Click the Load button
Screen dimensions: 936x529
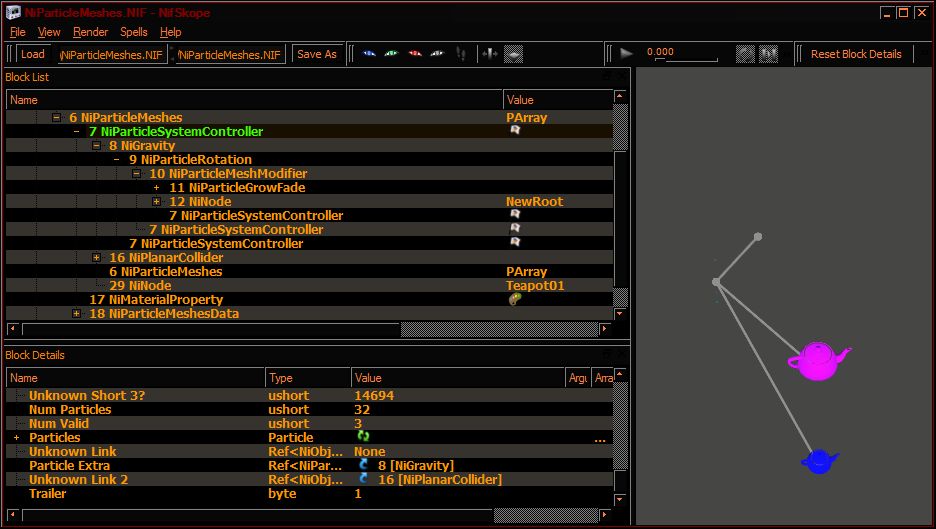(x=33, y=54)
